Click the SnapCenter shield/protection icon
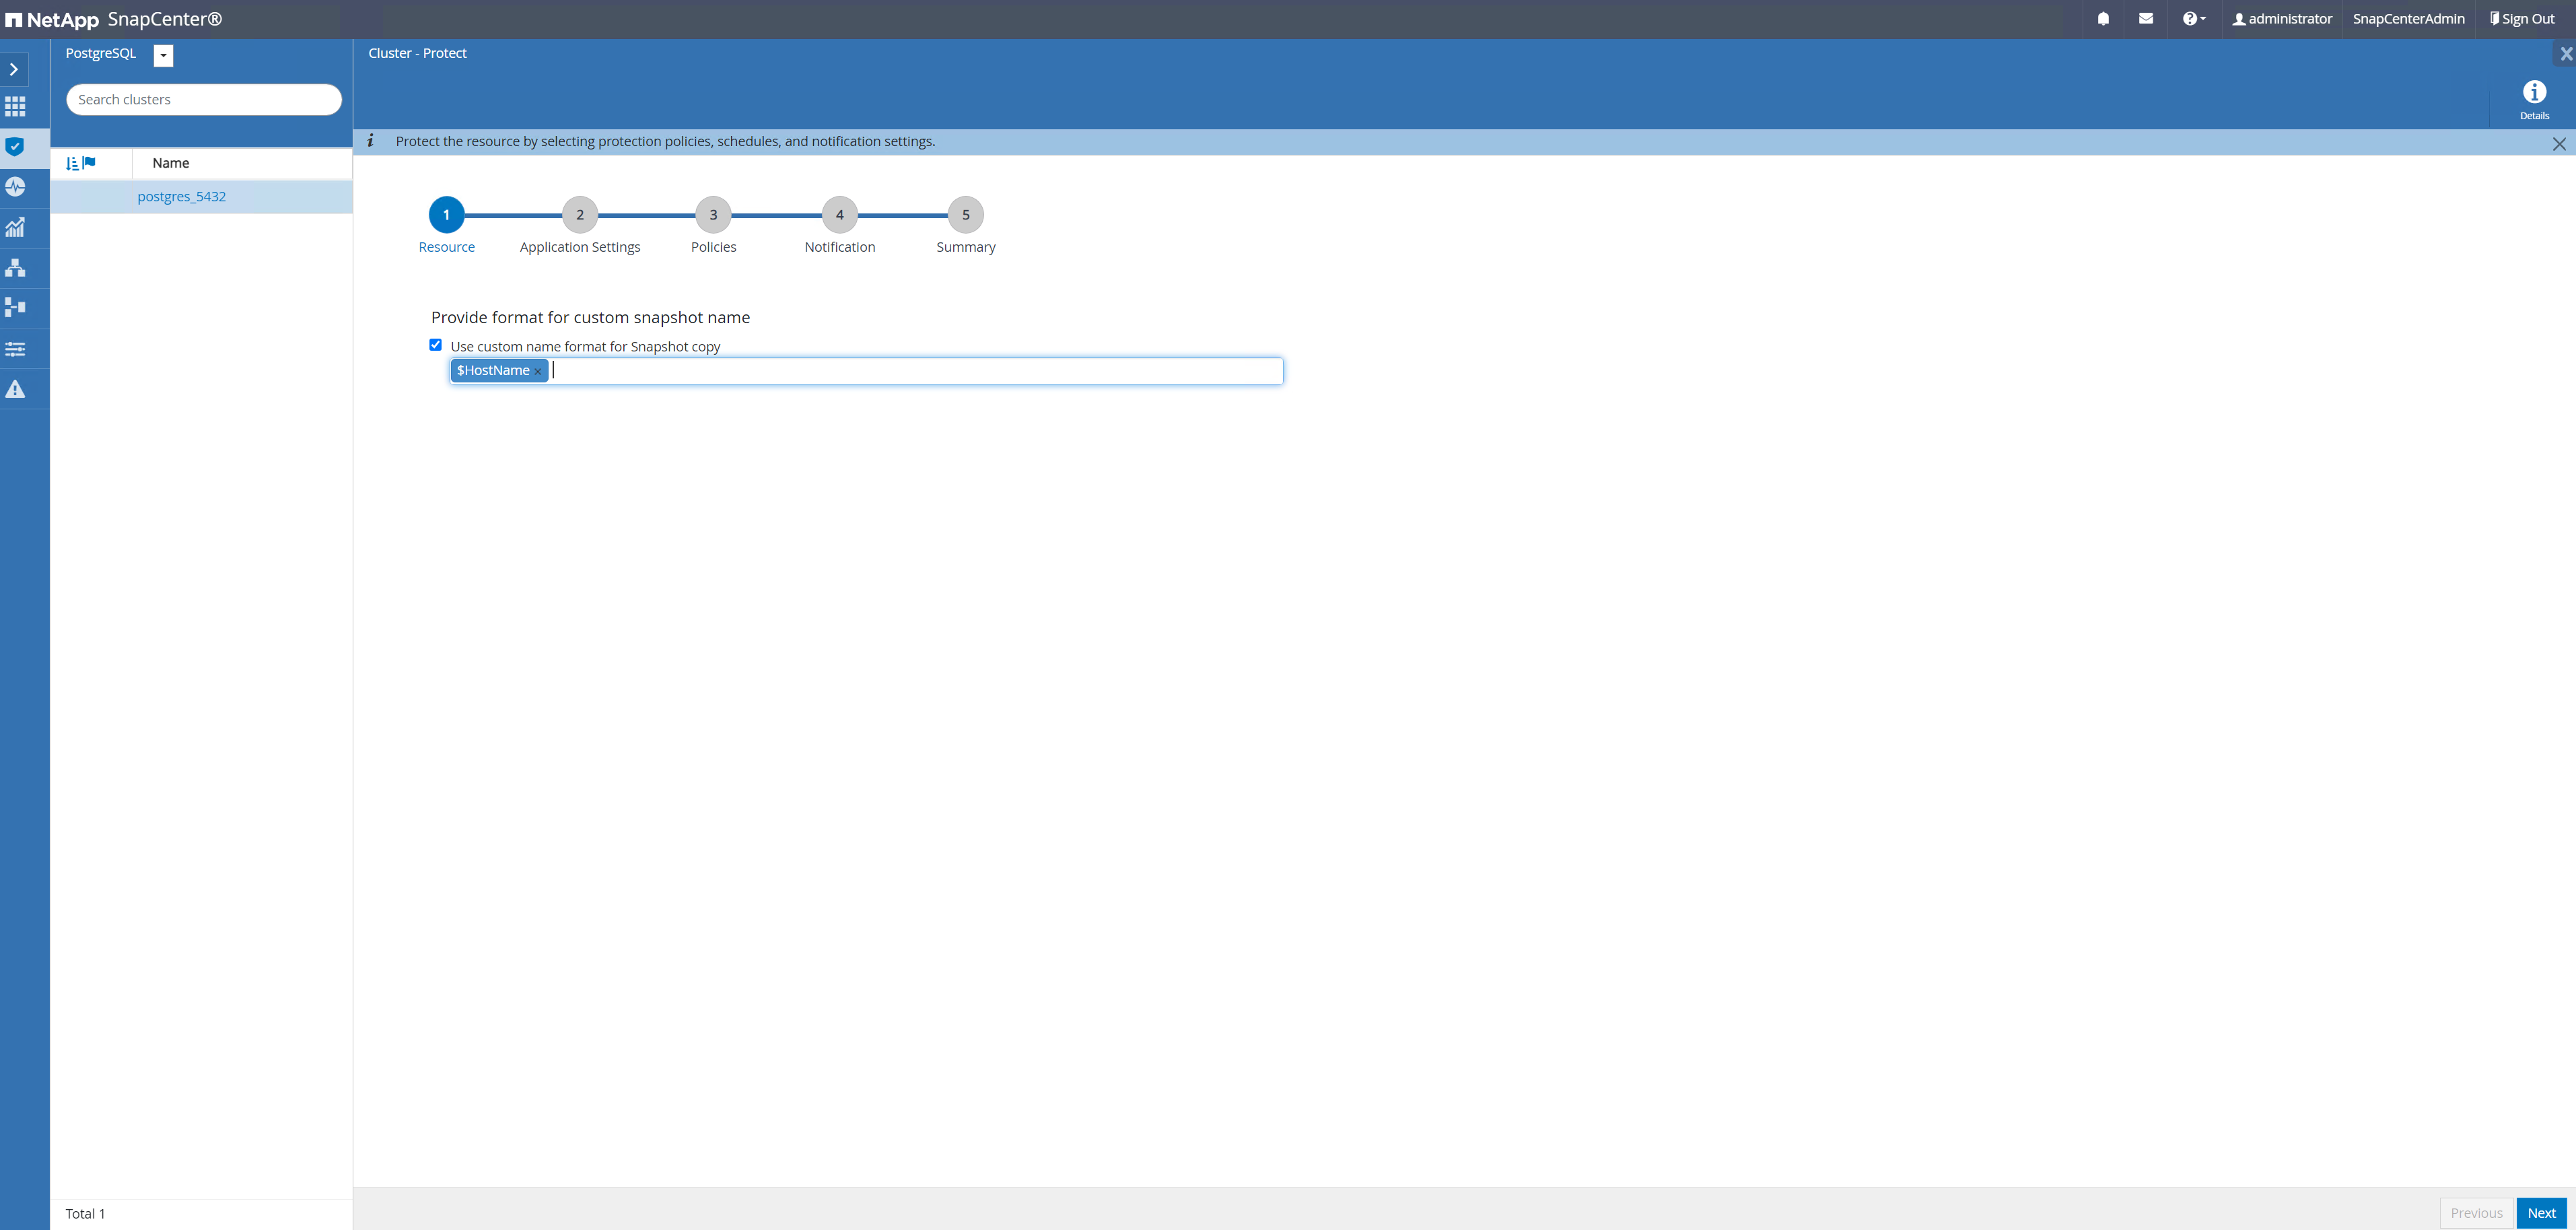Viewport: 2576px width, 1230px height. [16, 148]
